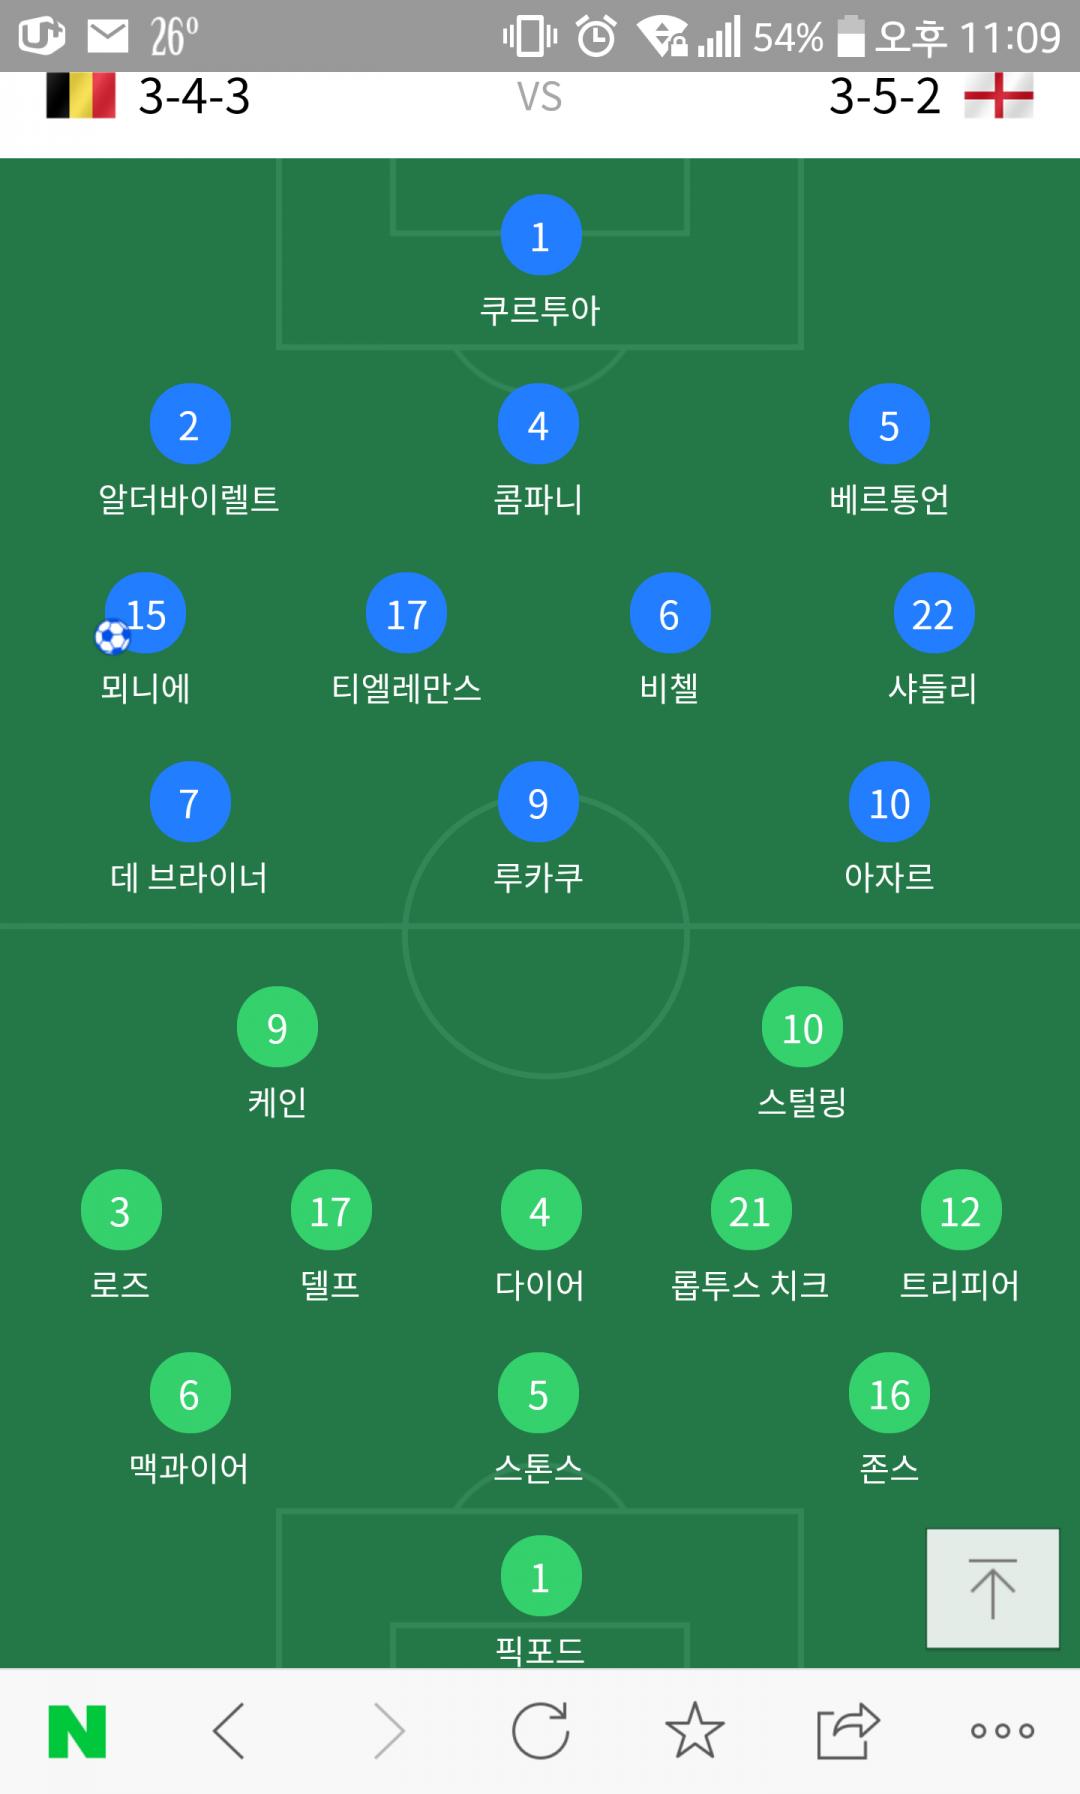Bookmark the page with star icon
Viewport: 1080px width, 1794px height.
point(694,1731)
